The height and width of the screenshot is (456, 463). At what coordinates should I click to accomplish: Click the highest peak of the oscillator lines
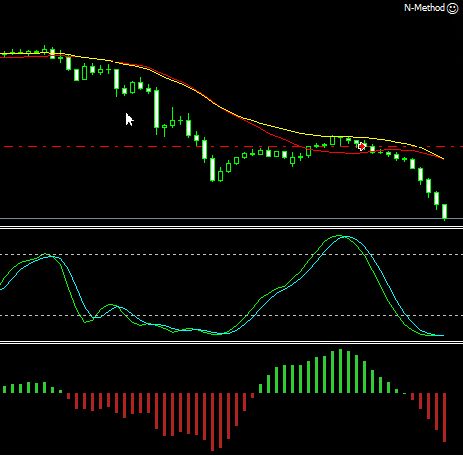click(x=343, y=236)
